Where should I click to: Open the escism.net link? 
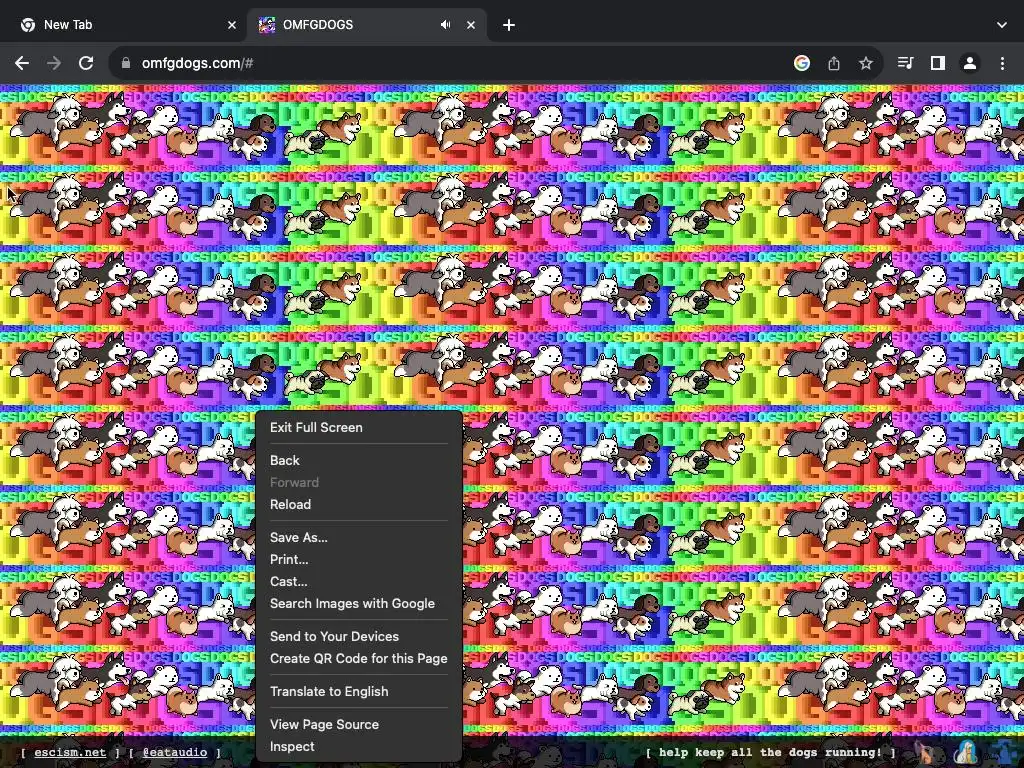[70, 752]
